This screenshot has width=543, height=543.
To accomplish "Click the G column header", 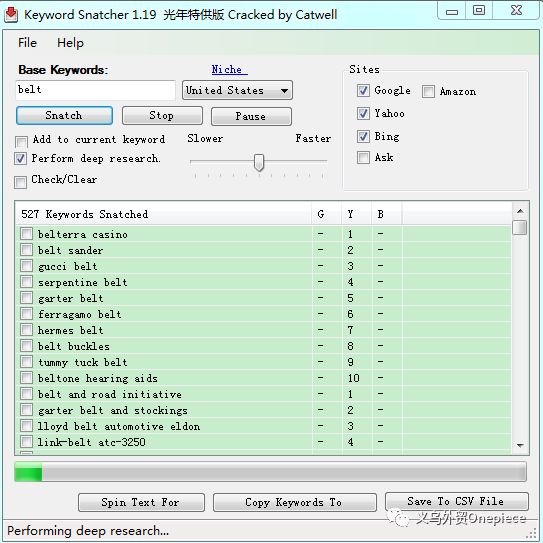I will click(x=326, y=214).
